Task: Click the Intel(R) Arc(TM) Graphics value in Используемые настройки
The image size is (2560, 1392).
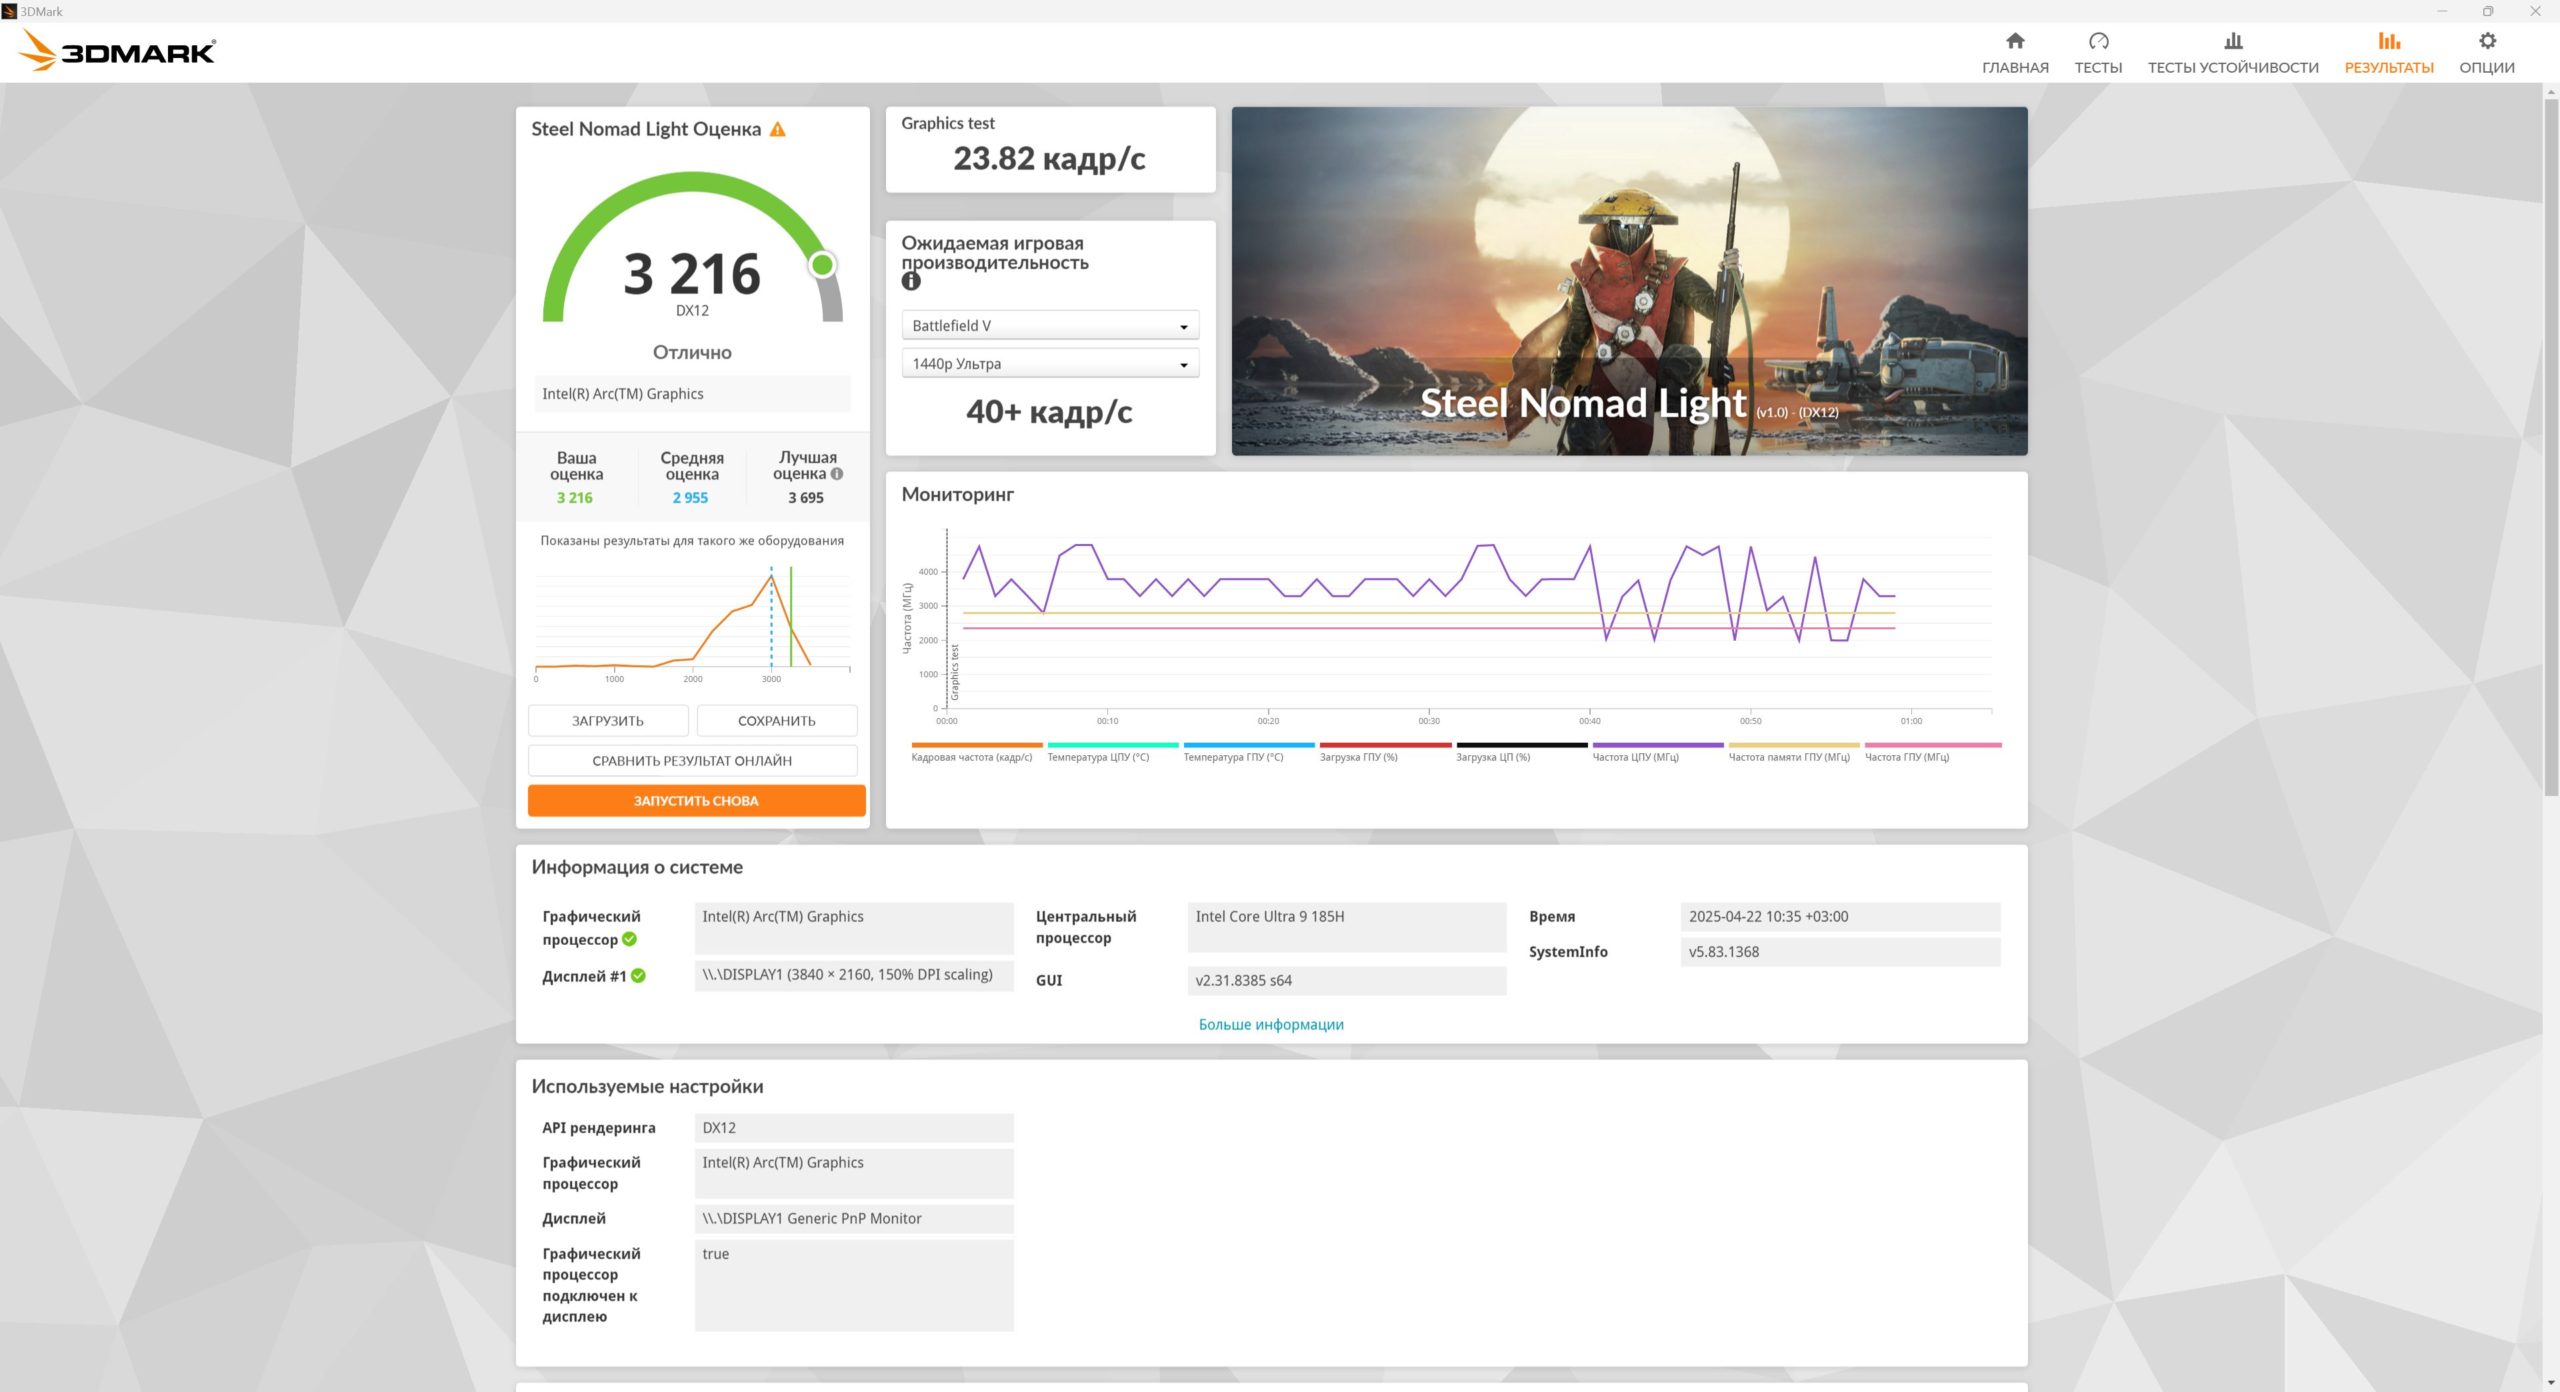Action: pos(854,1174)
